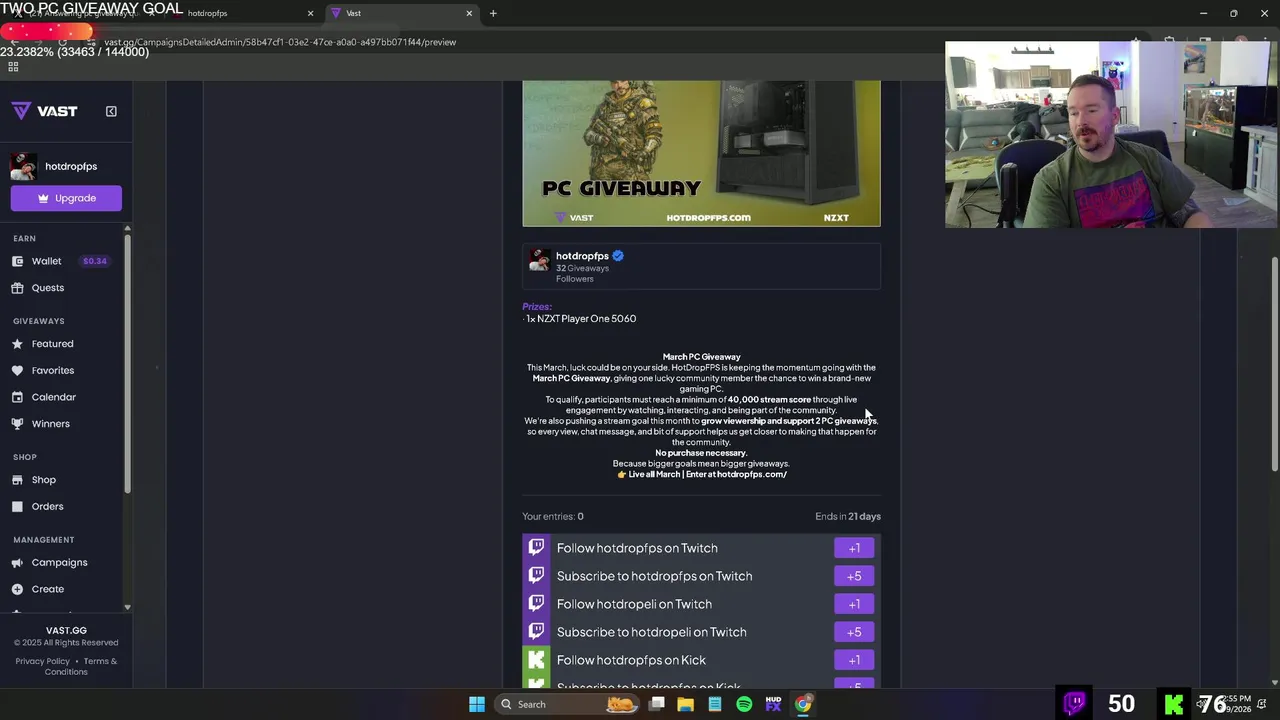Open the Windows Start menu
Image resolution: width=1280 pixels, height=720 pixels.
477,704
